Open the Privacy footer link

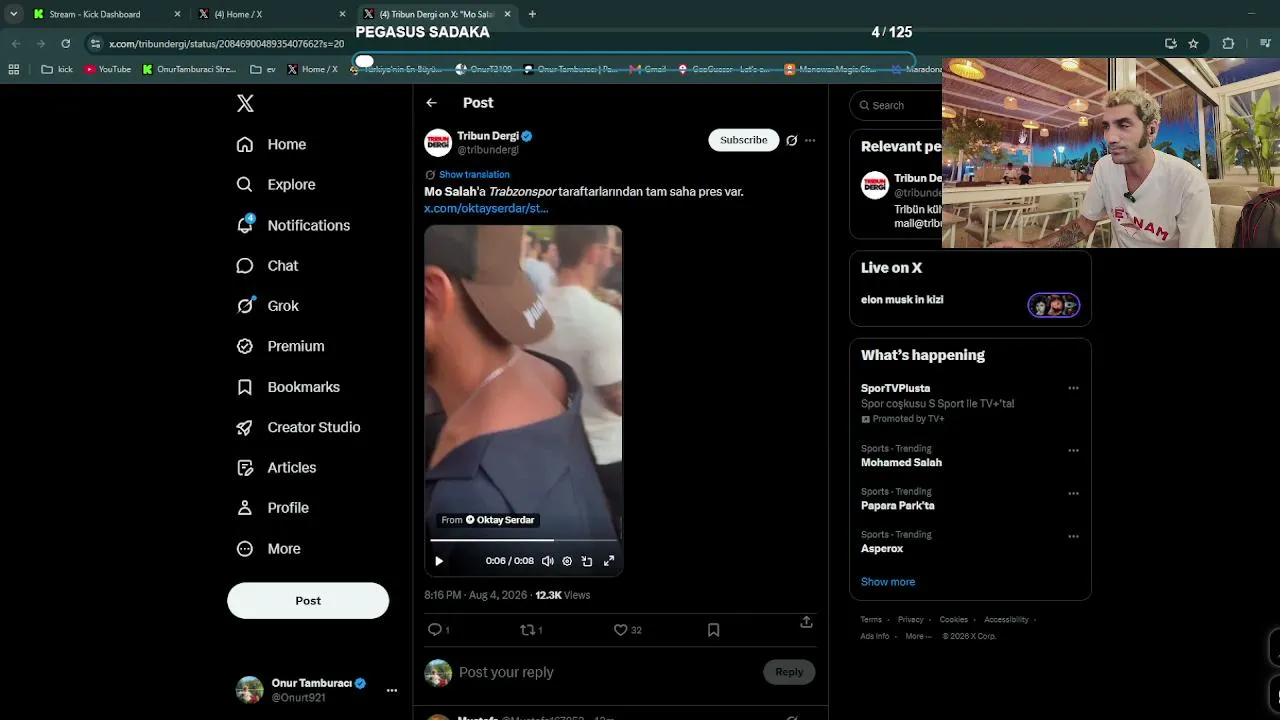tap(911, 620)
